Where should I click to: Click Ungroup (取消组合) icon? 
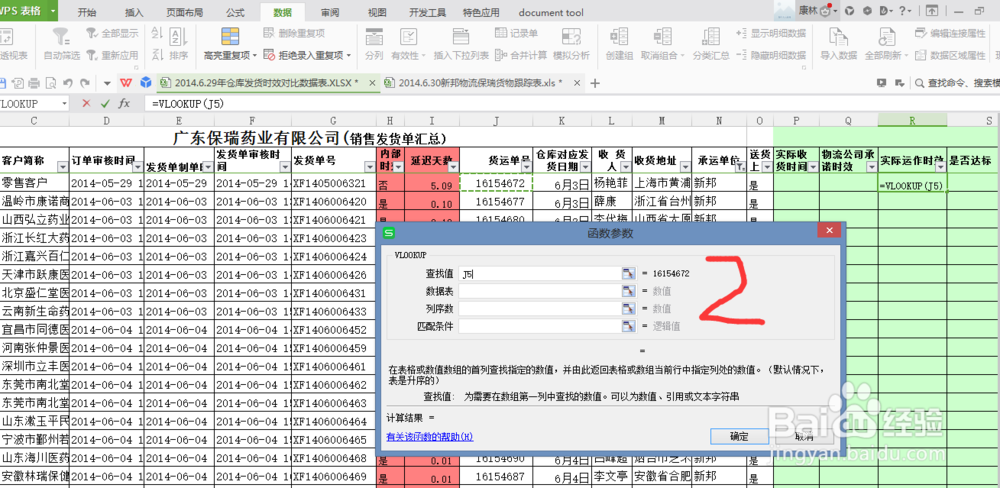(663, 37)
